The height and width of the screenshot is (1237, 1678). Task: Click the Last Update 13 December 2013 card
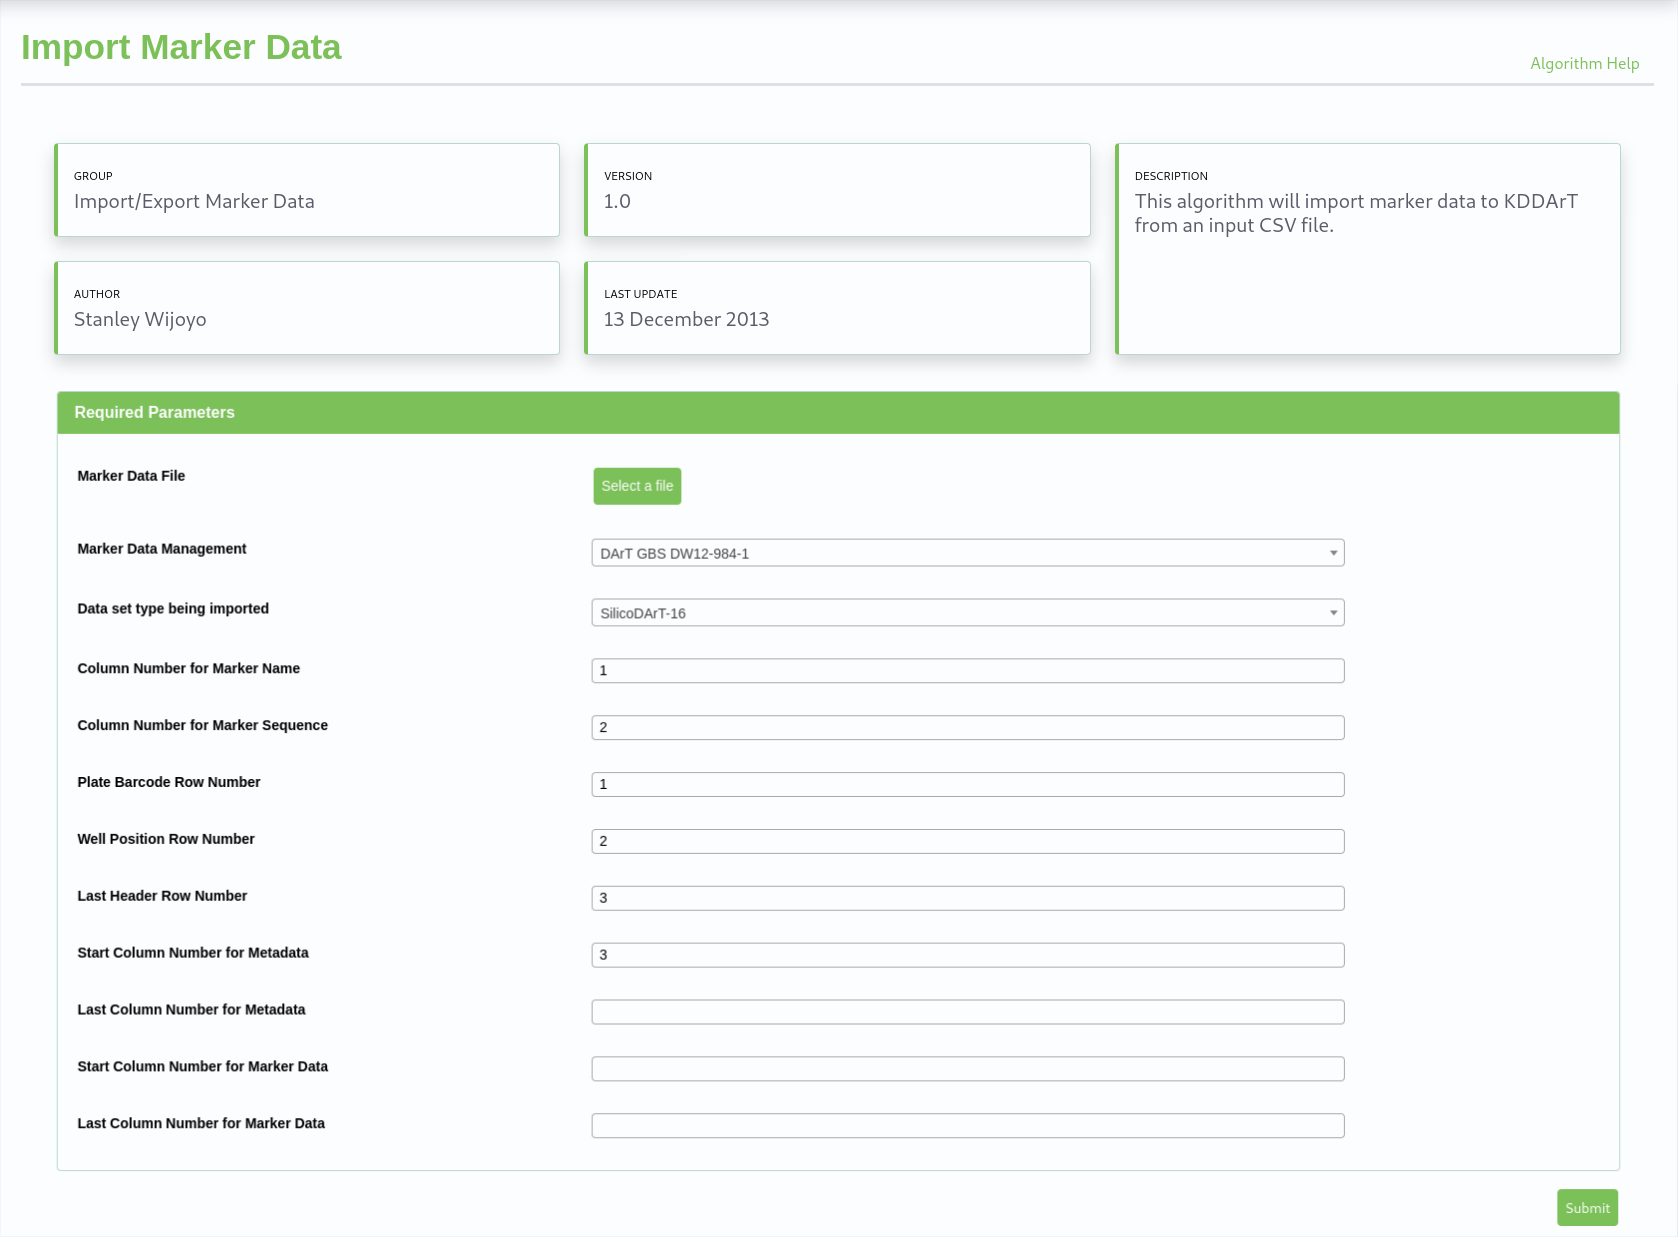[x=836, y=308]
